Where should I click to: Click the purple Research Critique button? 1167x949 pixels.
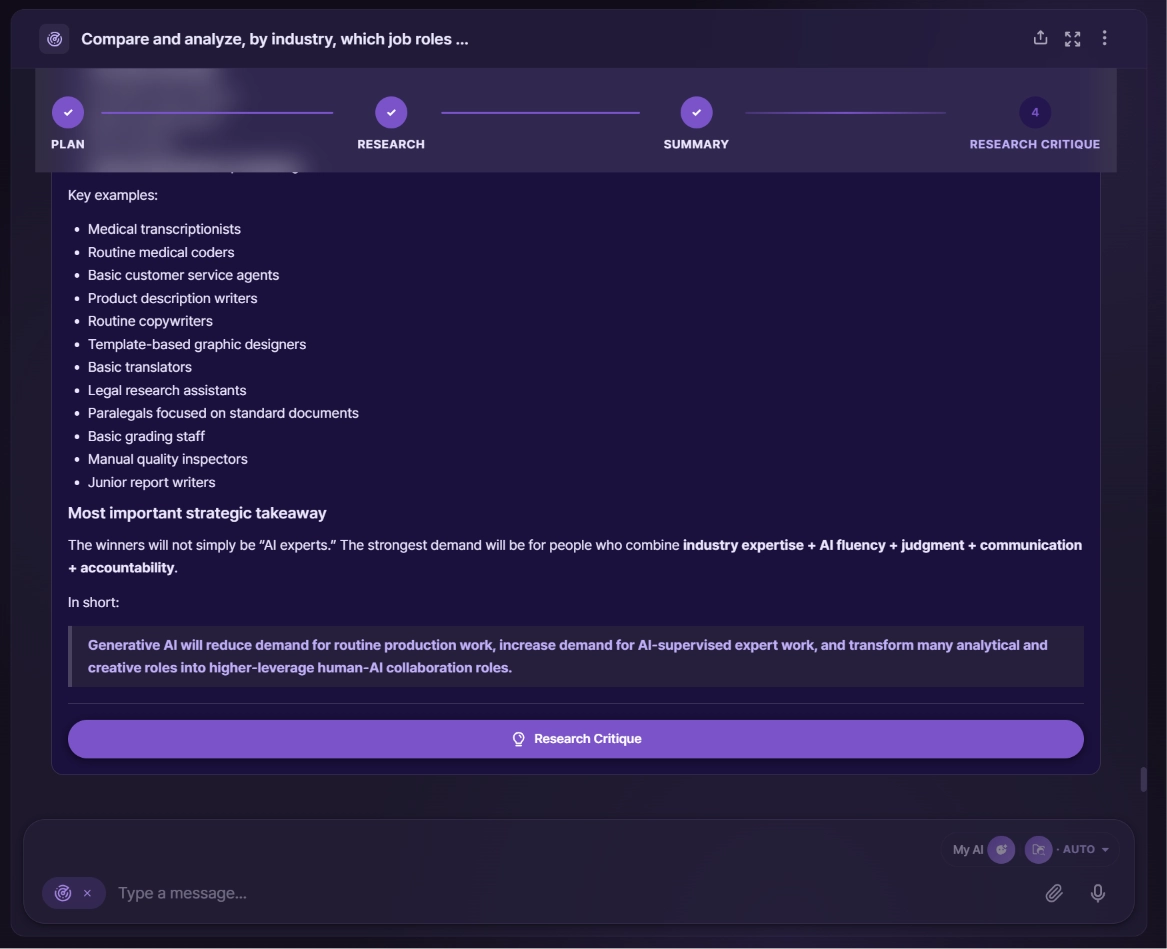575,738
